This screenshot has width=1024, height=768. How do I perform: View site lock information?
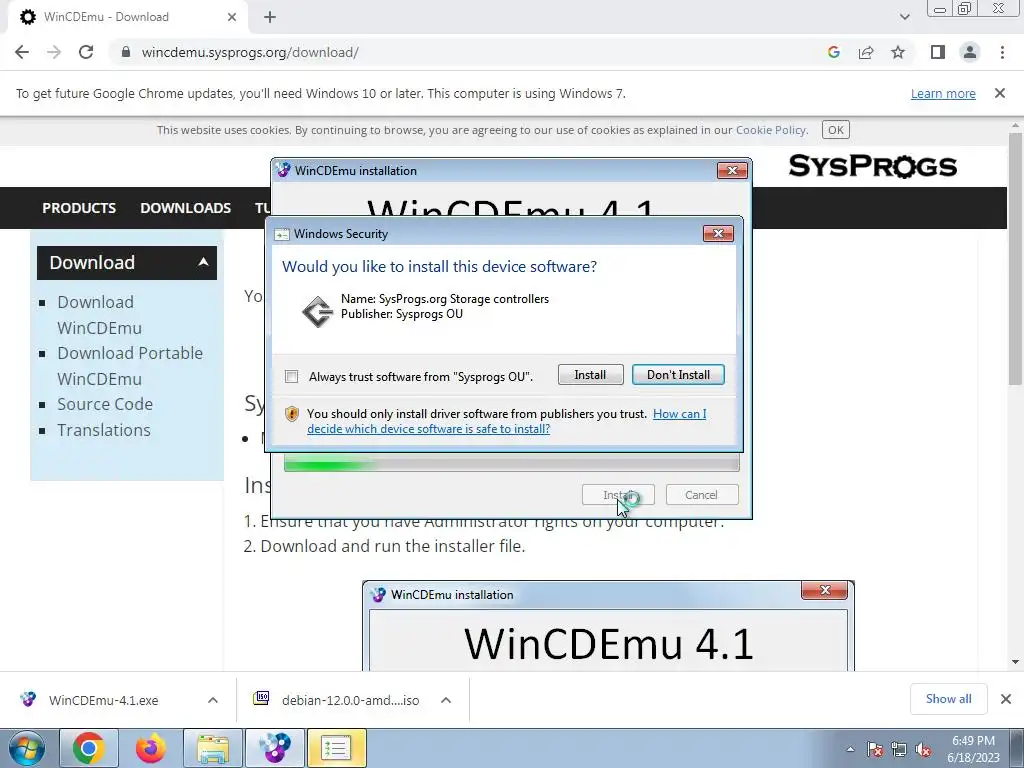pos(126,52)
